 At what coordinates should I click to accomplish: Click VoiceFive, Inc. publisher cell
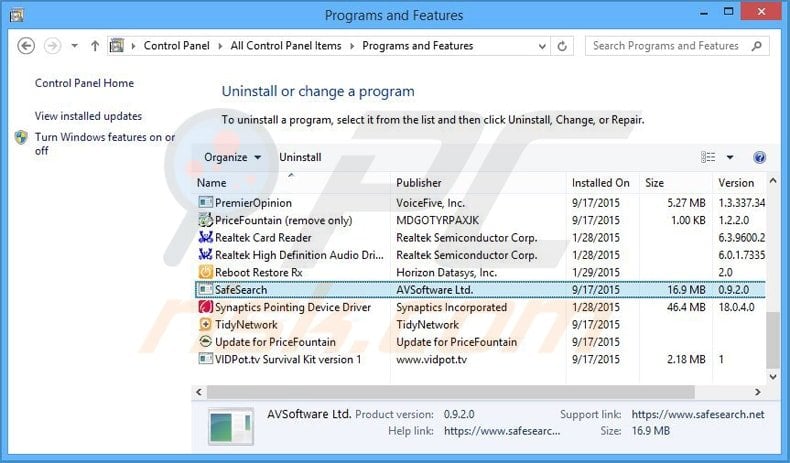pos(431,203)
